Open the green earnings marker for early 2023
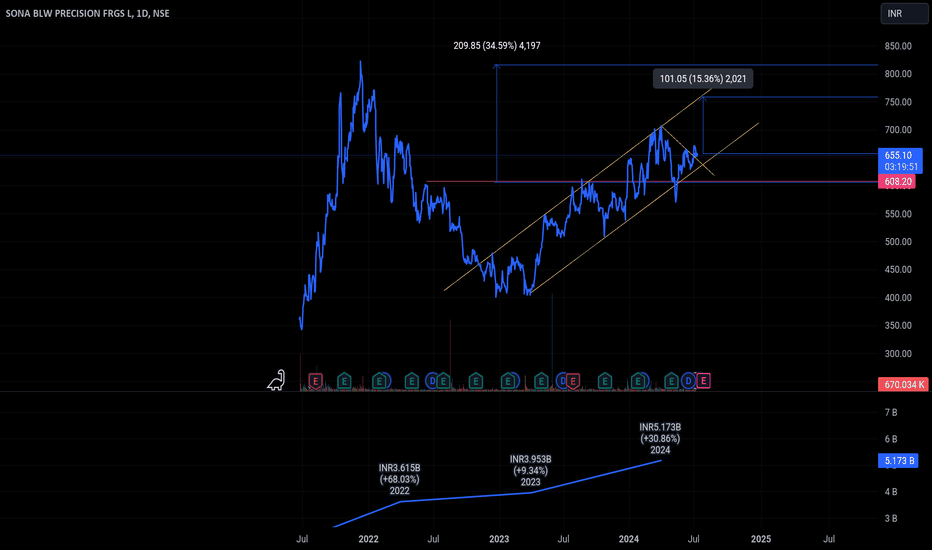This screenshot has height=550, width=932. 508,381
